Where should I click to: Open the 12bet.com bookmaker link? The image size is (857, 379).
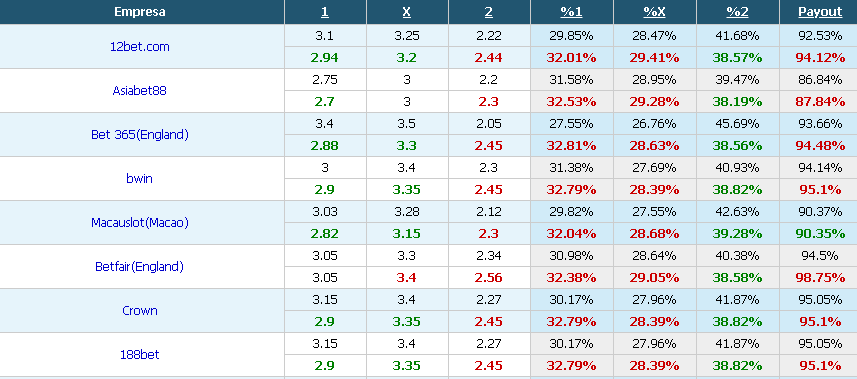(139, 47)
